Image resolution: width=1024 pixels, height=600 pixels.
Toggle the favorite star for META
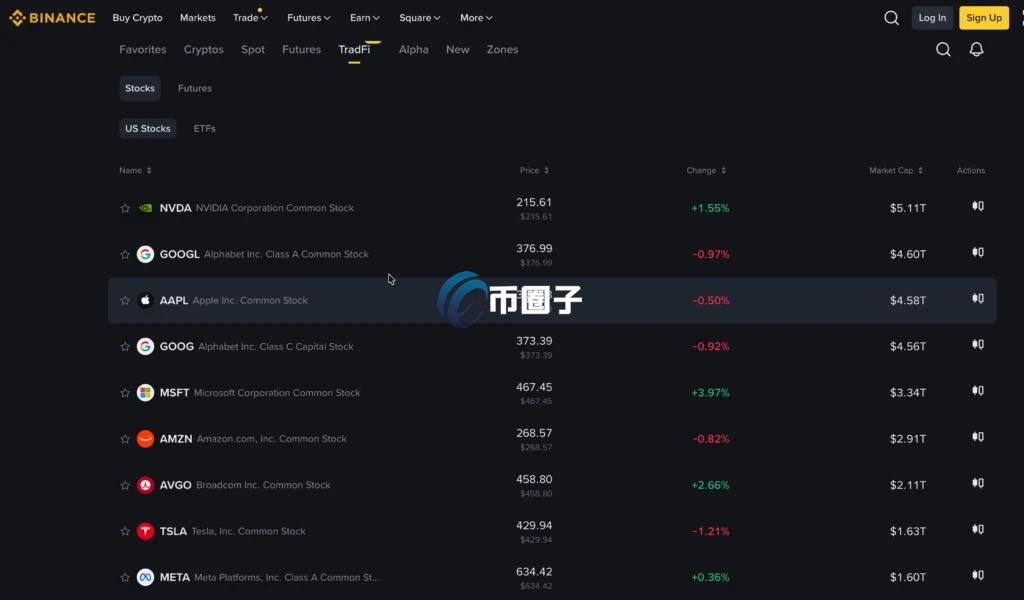pyautogui.click(x=125, y=577)
